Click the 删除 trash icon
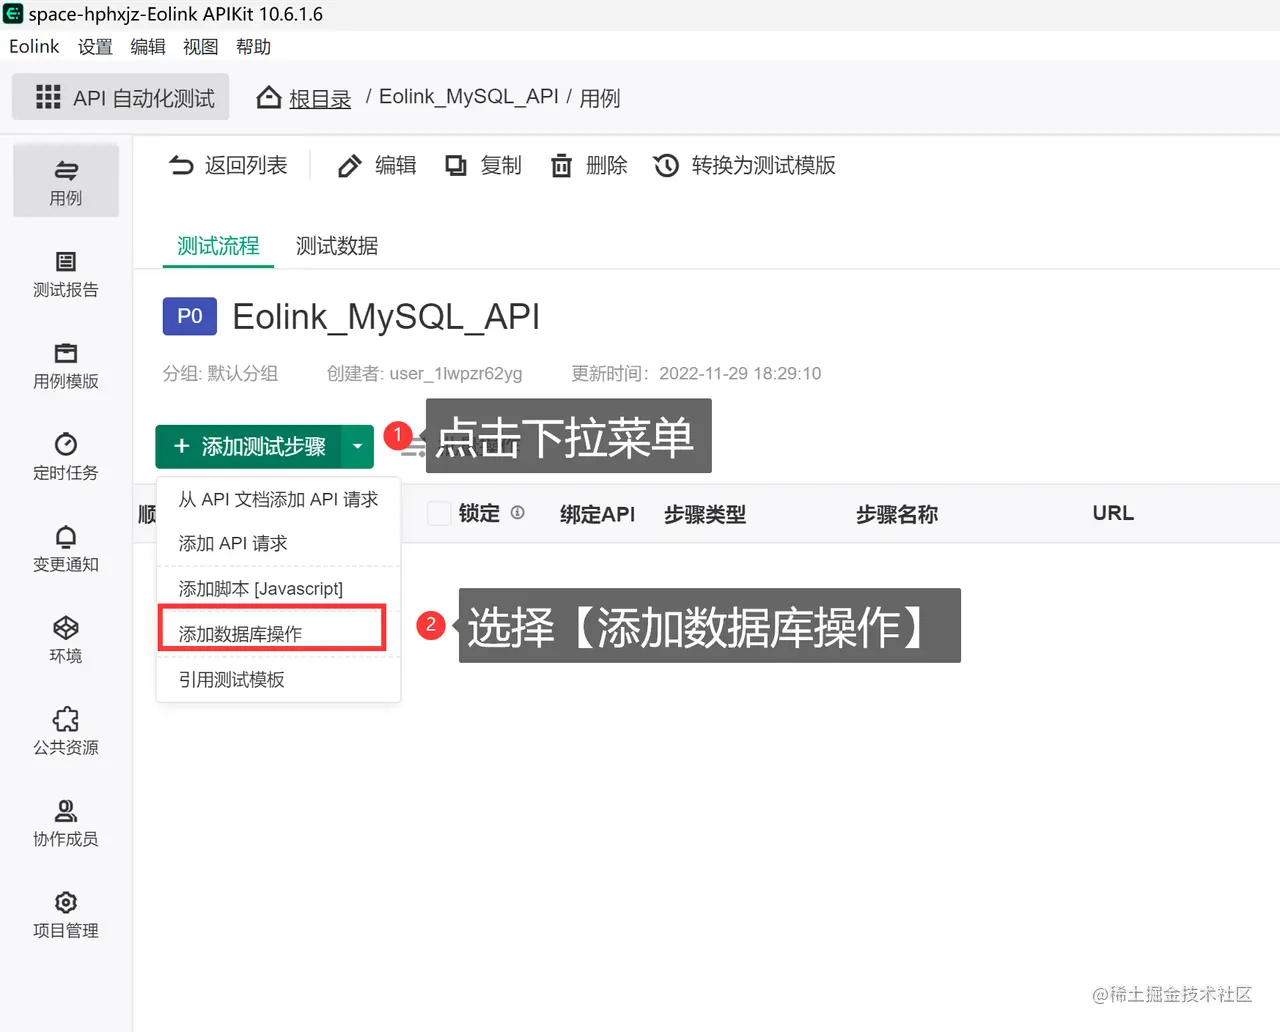Image resolution: width=1280 pixels, height=1032 pixels. click(x=562, y=166)
